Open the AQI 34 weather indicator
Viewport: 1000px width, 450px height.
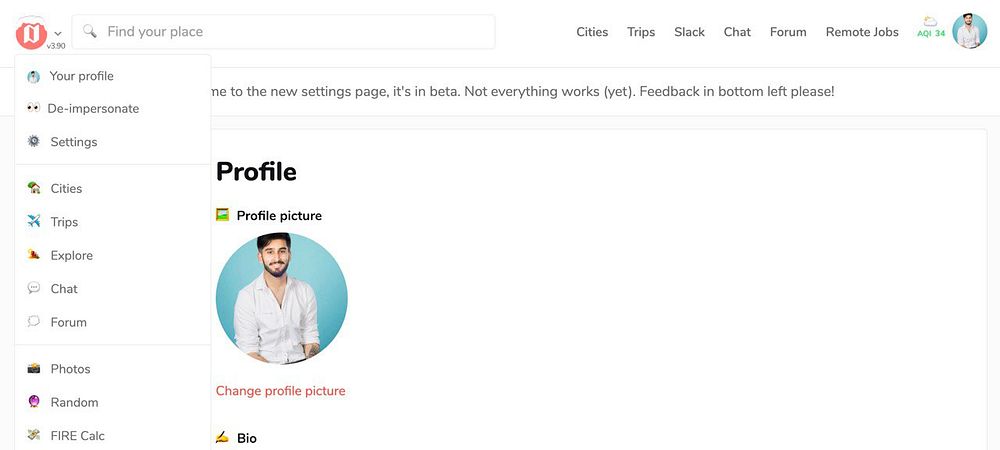tap(931, 28)
